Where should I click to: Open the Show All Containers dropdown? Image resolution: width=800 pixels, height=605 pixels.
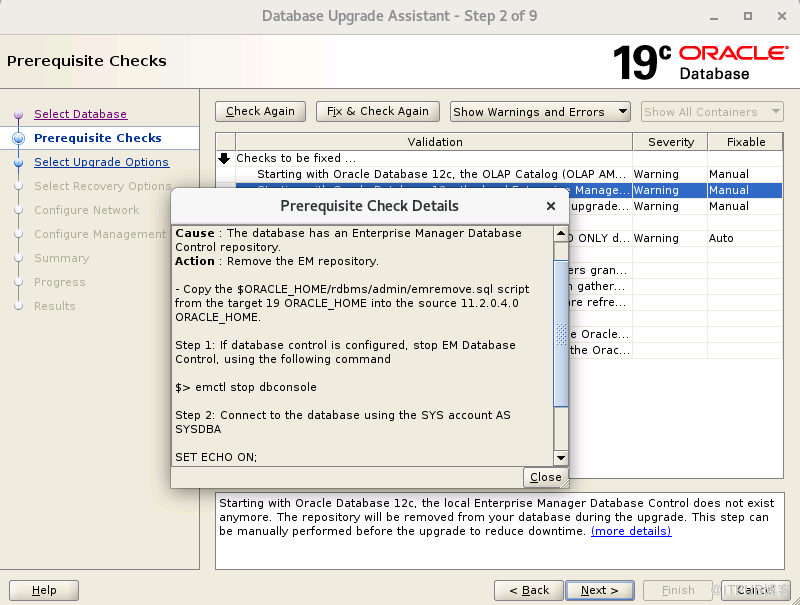click(712, 112)
